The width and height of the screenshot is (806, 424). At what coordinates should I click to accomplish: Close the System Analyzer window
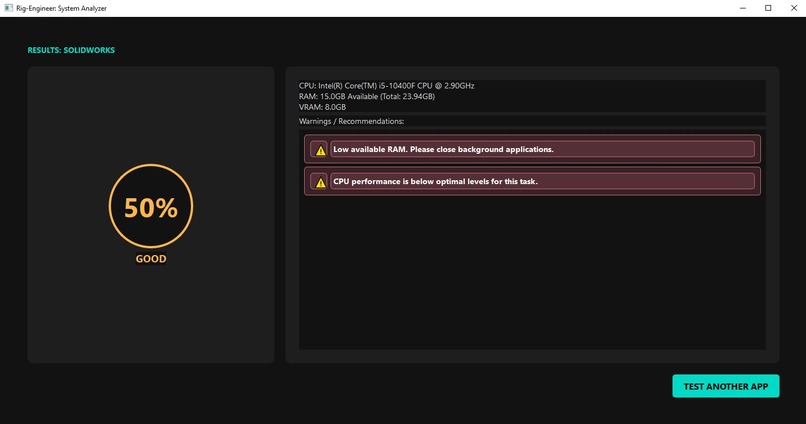[793, 8]
